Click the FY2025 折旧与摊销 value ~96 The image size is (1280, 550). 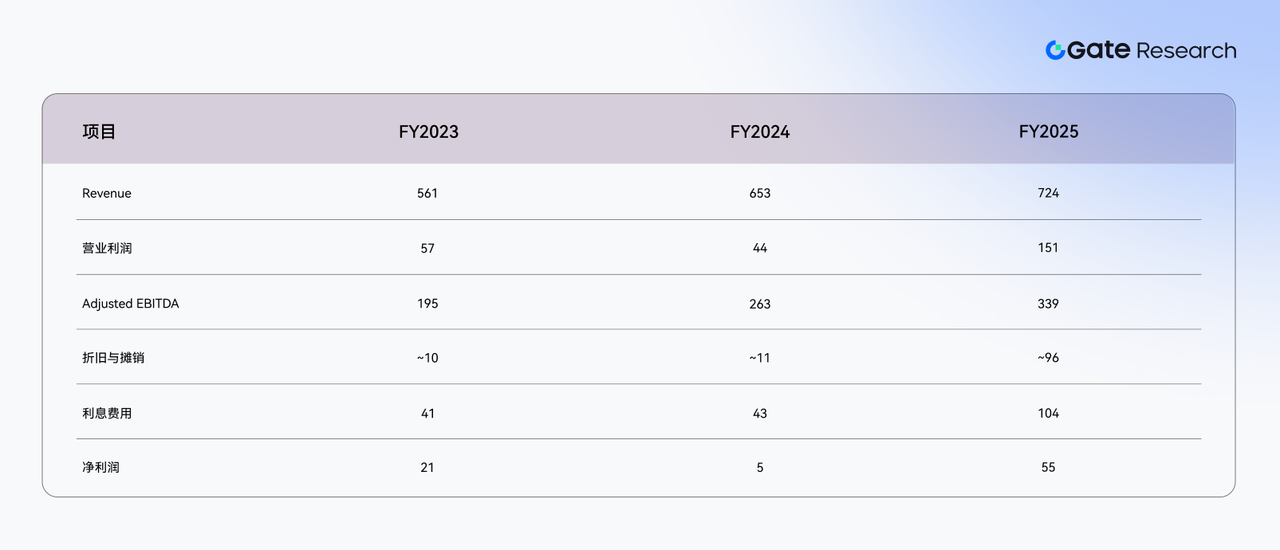click(x=1048, y=358)
